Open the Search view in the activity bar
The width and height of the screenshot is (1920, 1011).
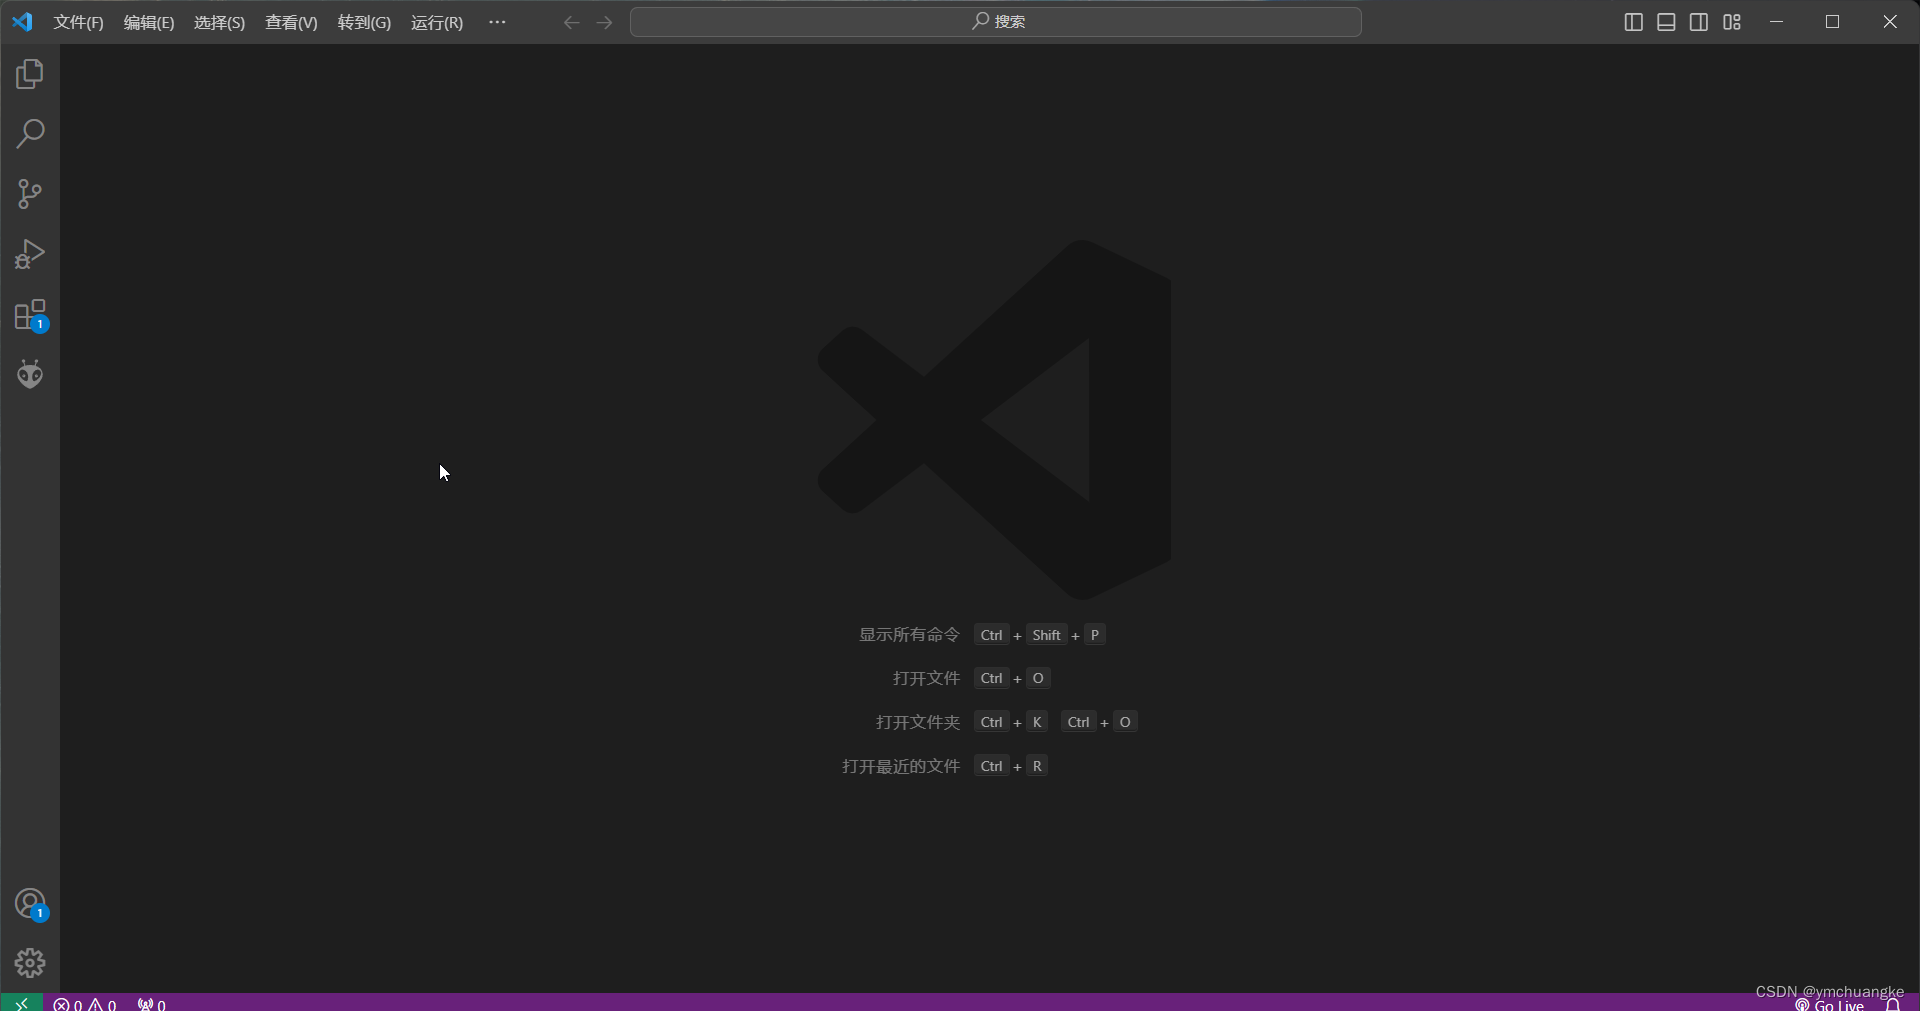pos(30,134)
